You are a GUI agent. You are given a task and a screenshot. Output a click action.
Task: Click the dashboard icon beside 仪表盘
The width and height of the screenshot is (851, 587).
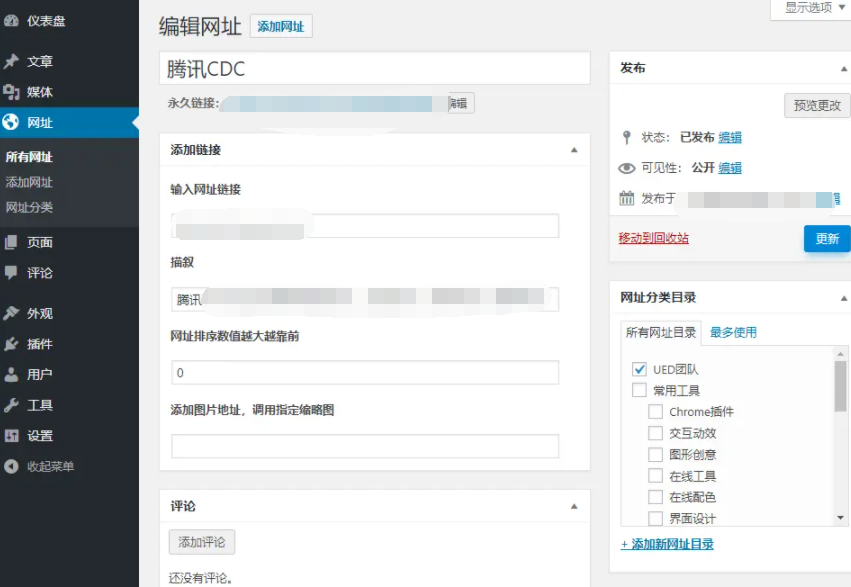(11, 20)
